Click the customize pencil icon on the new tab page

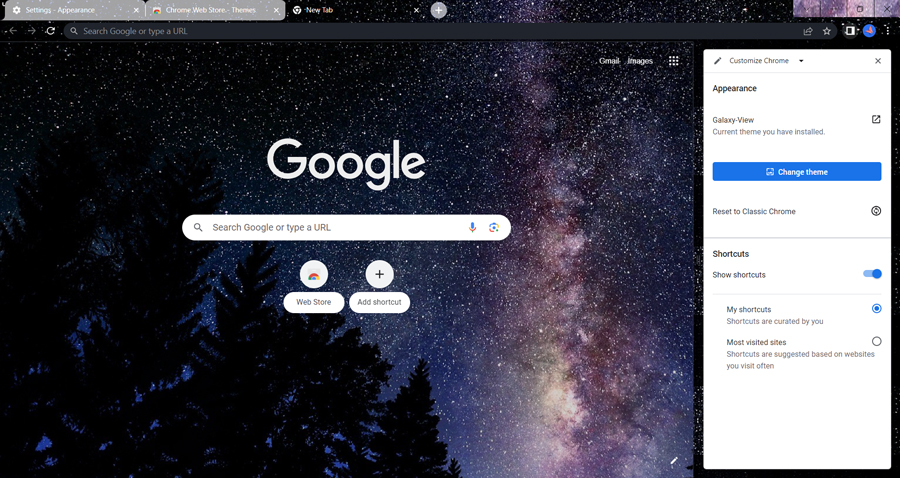tap(674, 461)
